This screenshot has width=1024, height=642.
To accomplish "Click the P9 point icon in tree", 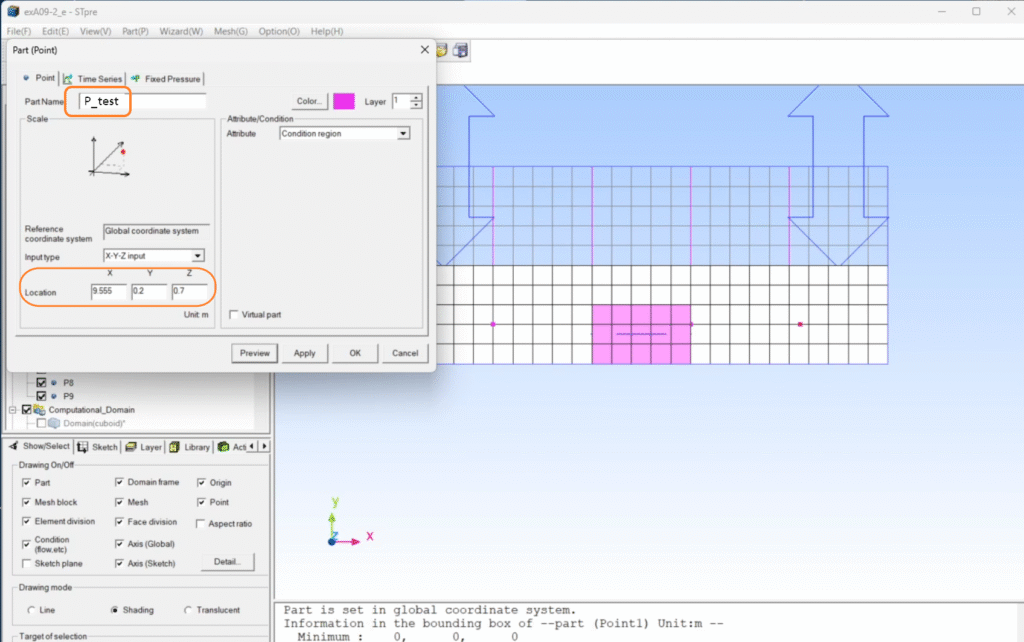I will 54,396.
